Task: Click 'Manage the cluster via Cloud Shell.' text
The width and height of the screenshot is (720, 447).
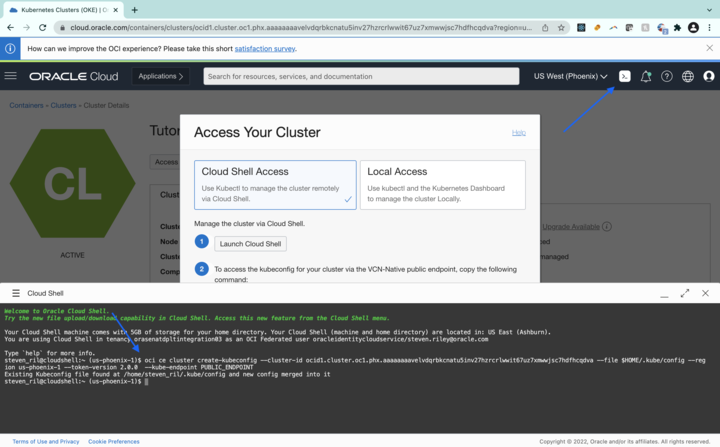Action: coord(249,224)
